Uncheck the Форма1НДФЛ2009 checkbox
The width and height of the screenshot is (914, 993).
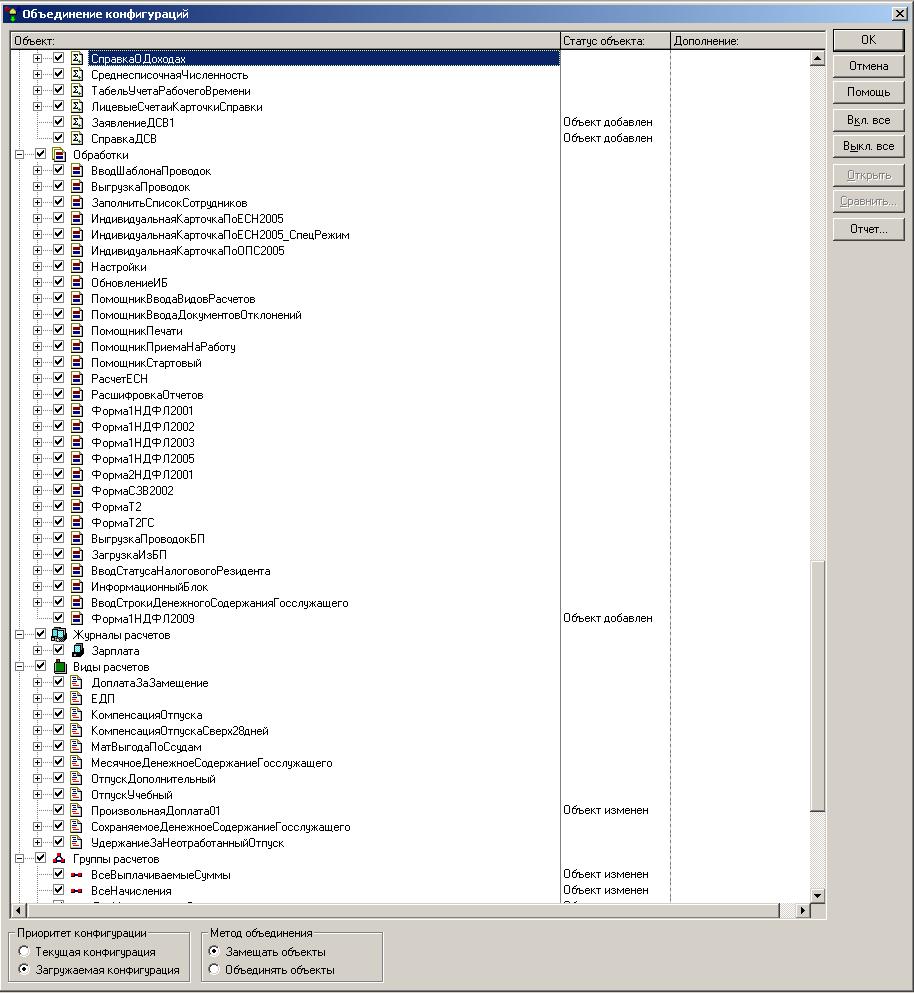[x=58, y=619]
